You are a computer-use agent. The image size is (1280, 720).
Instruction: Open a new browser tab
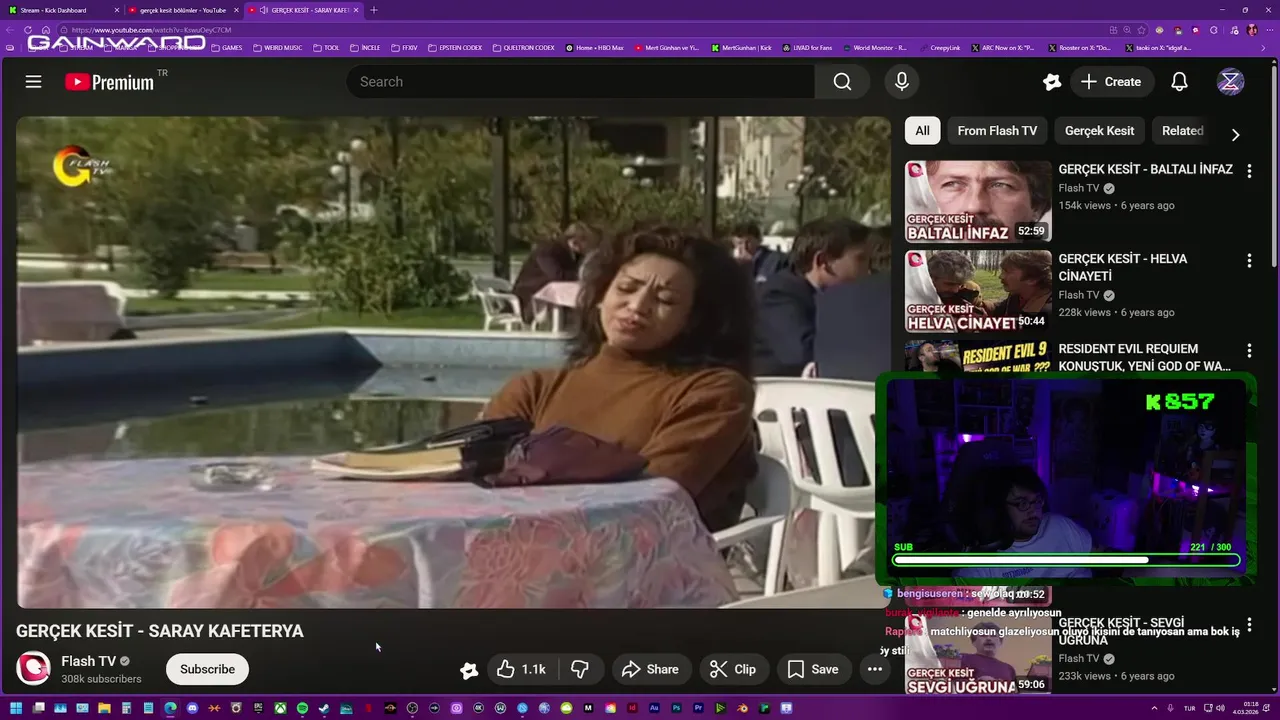coord(374,10)
